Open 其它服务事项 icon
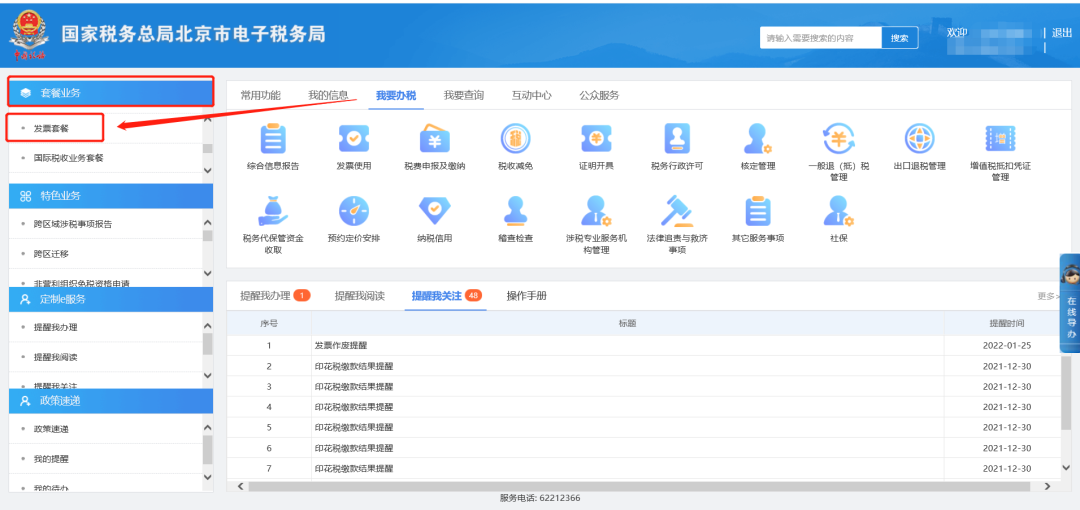Image resolution: width=1080 pixels, height=510 pixels. click(x=758, y=211)
